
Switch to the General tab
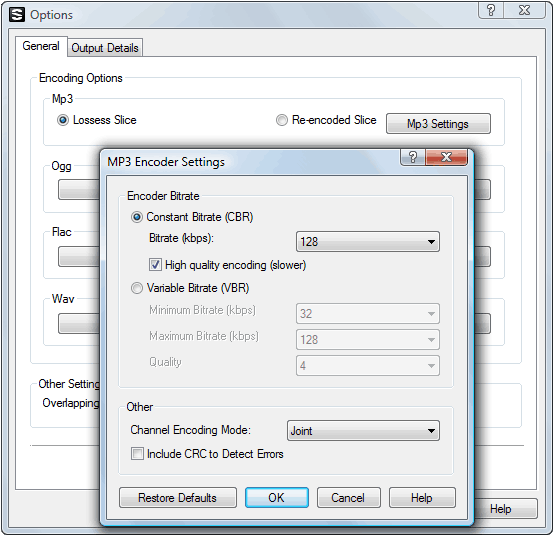coord(41,46)
